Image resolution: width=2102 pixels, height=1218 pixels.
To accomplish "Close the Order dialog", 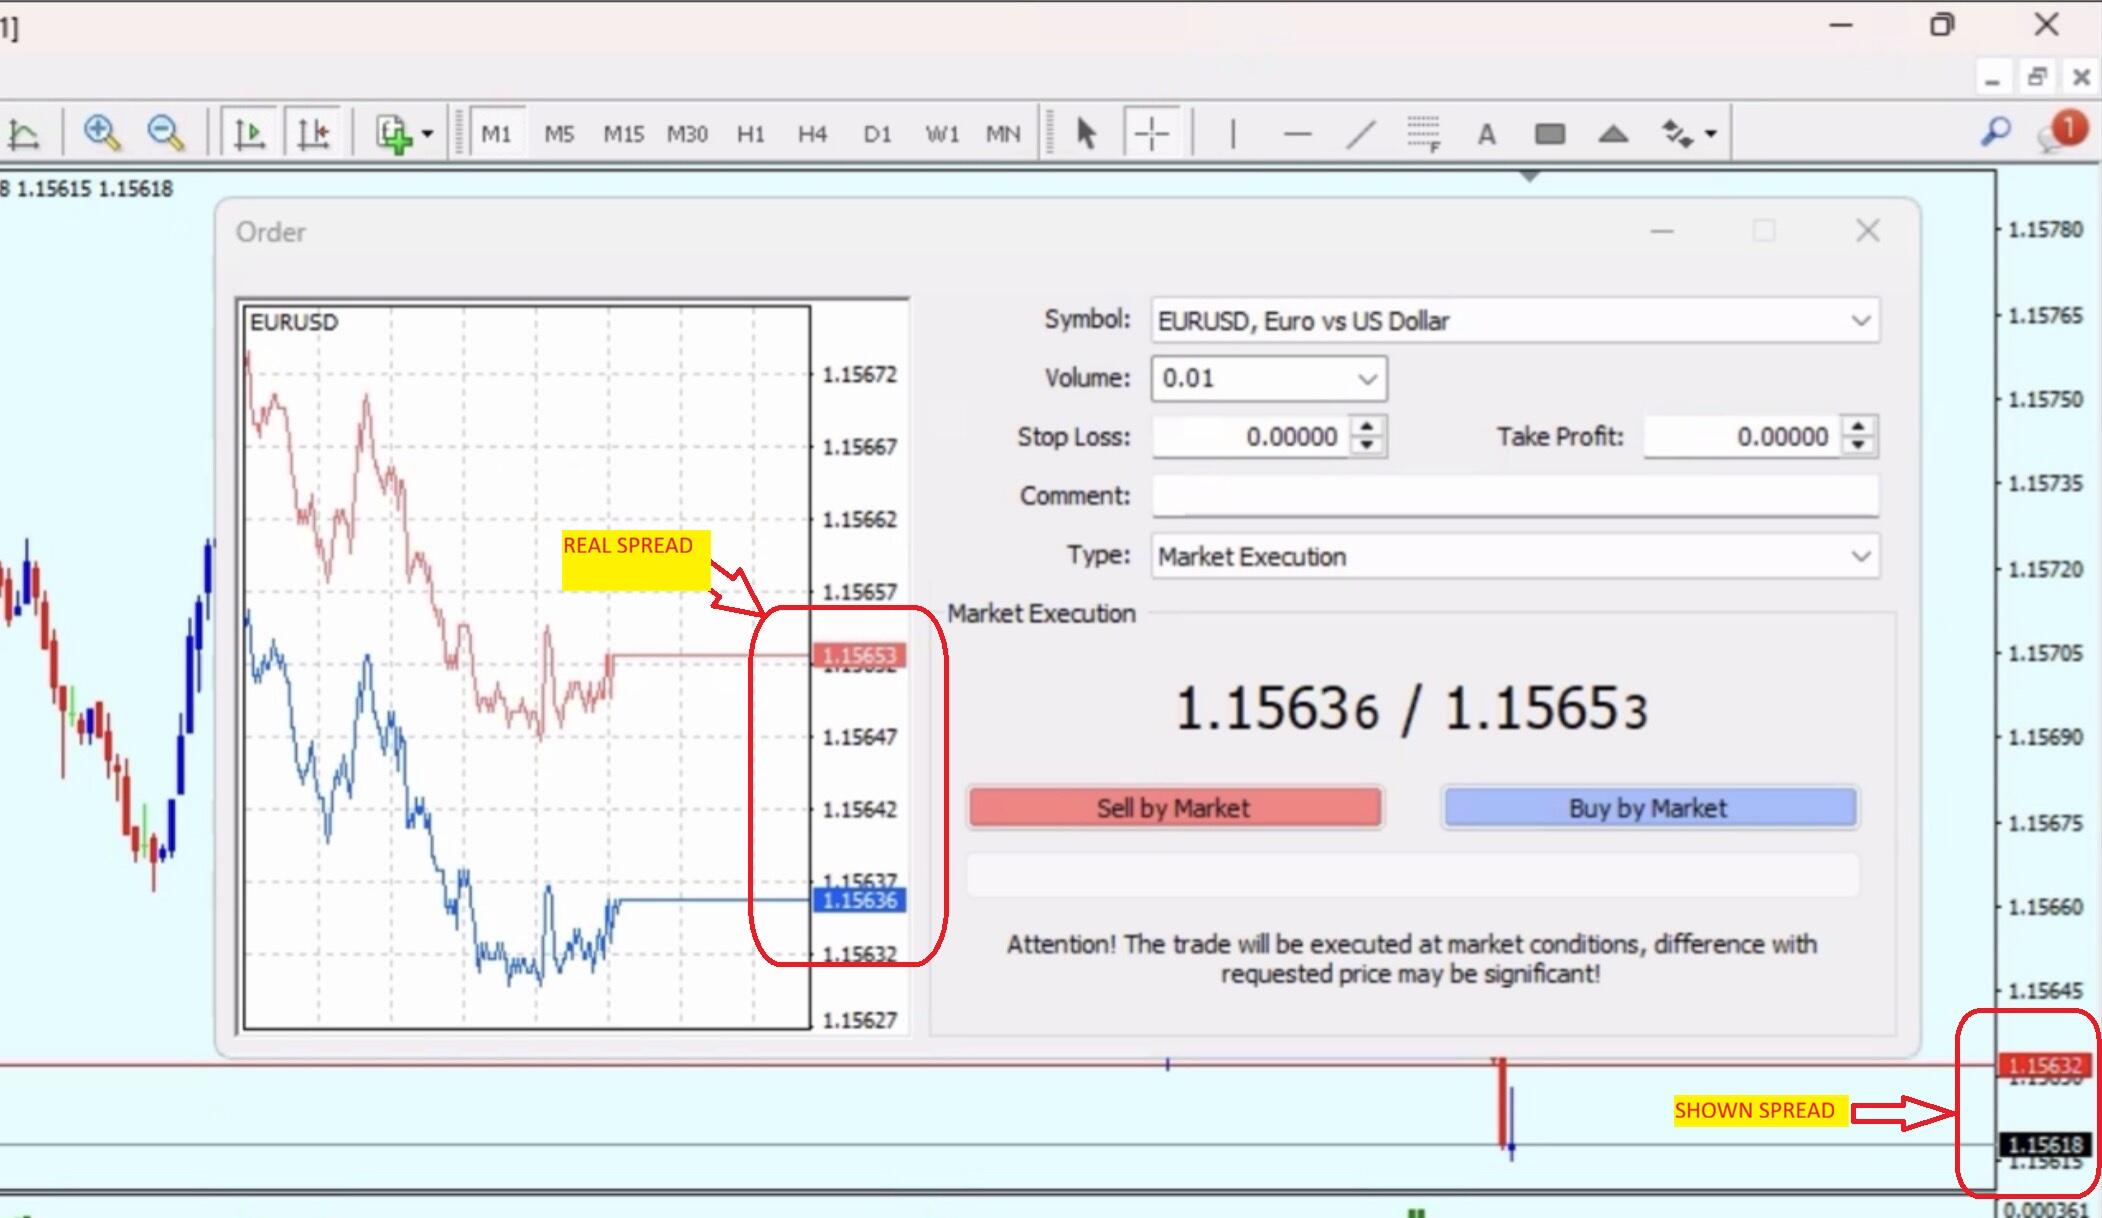I will (1867, 231).
